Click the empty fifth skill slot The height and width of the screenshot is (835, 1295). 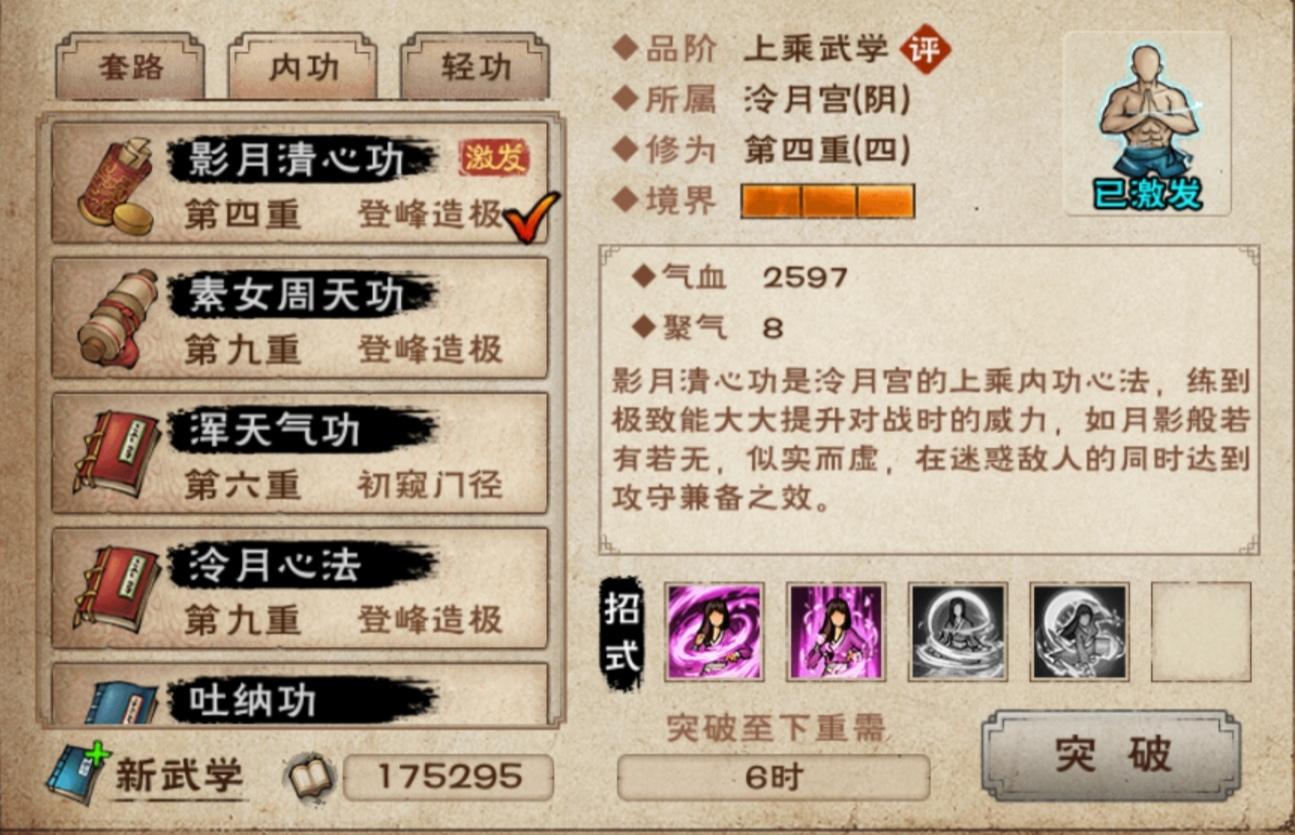(1201, 632)
